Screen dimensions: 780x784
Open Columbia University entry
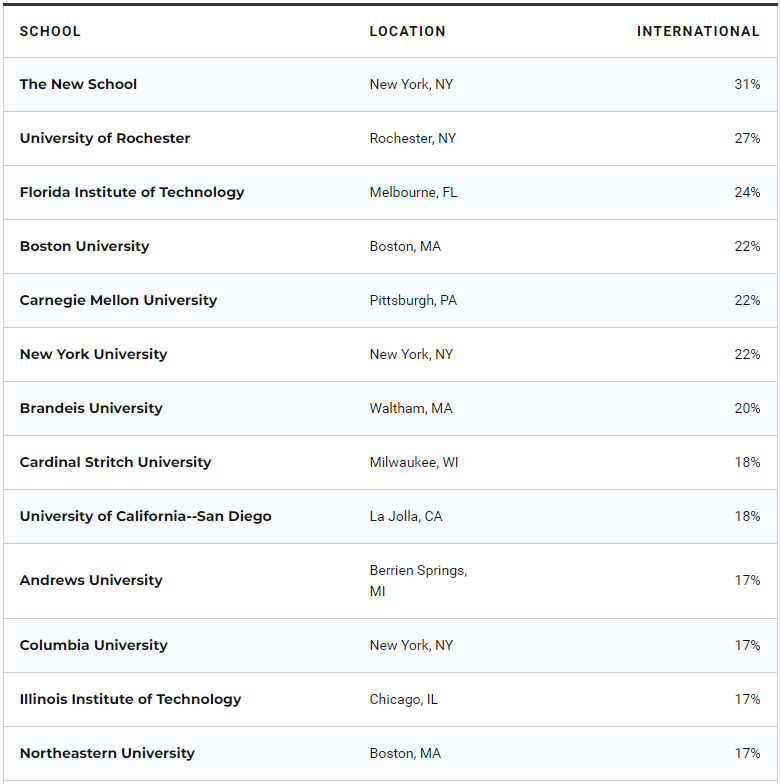click(x=93, y=645)
